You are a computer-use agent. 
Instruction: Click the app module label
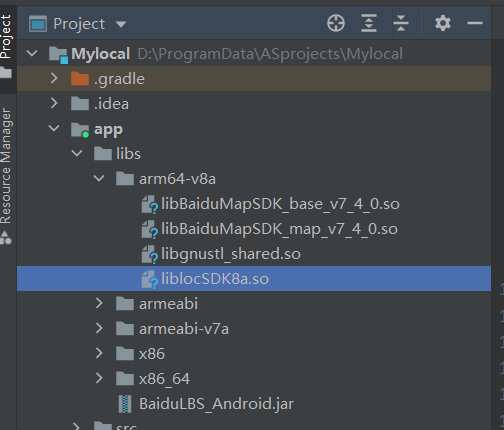(108, 129)
